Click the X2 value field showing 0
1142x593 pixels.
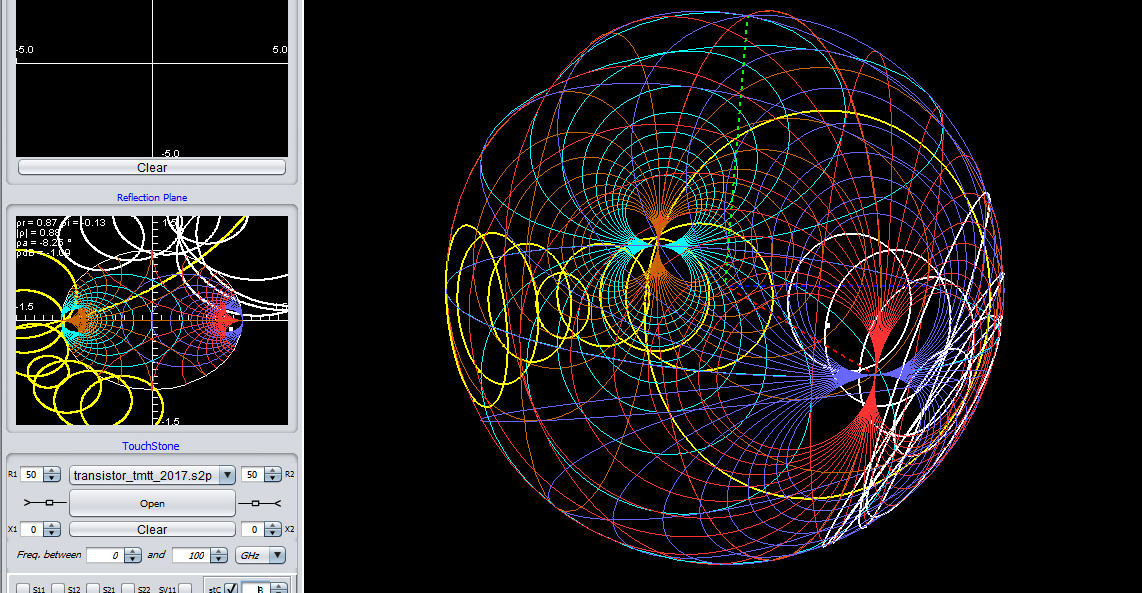click(253, 530)
